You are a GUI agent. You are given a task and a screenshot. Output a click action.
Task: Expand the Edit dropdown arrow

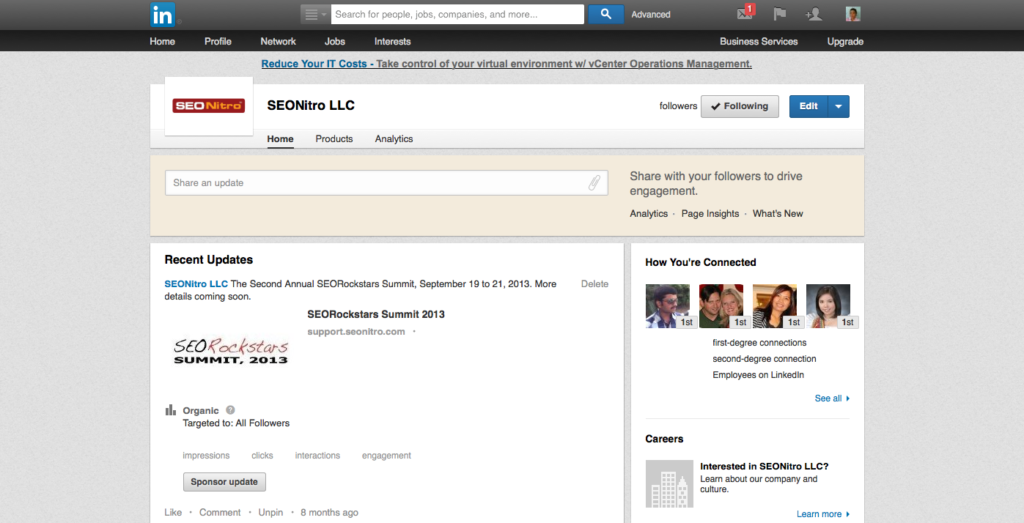(839, 106)
